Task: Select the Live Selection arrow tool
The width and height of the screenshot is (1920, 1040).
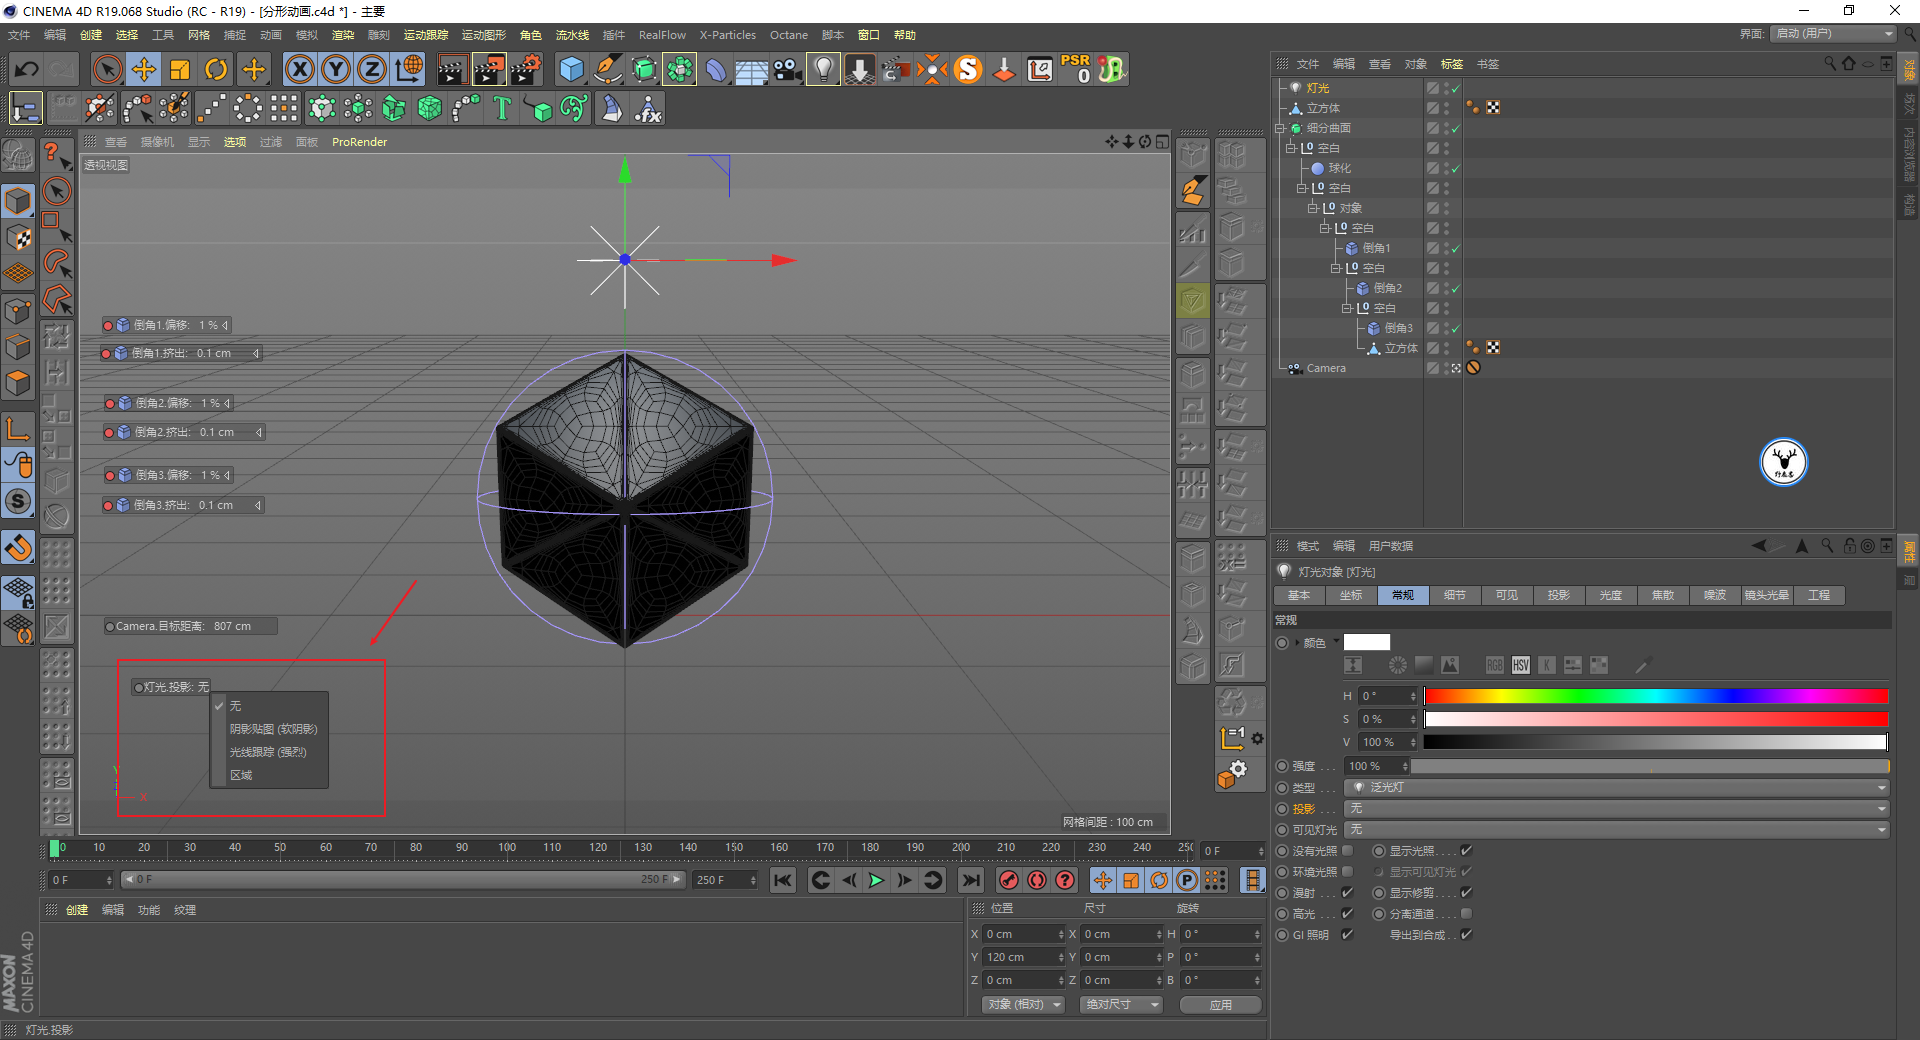Action: (107, 69)
